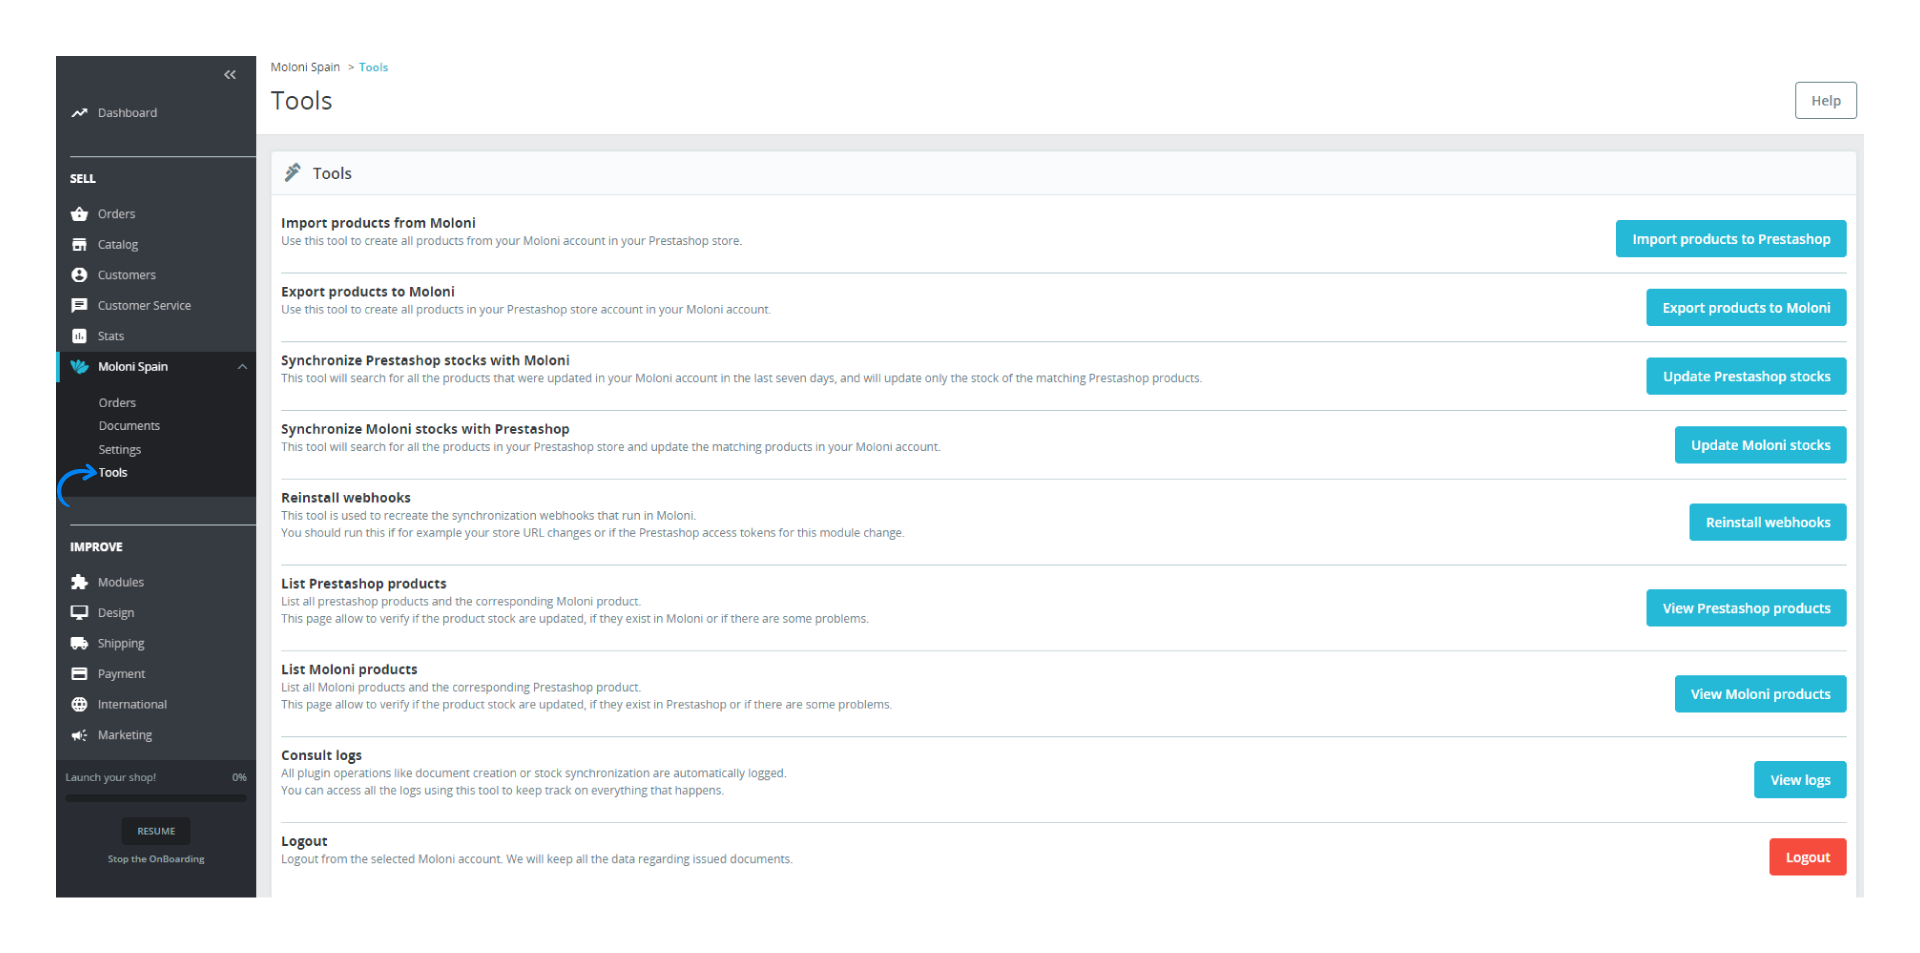Click the Moloni Spain breadcrumb link
The height and width of the screenshot is (953, 1920).
[305, 67]
